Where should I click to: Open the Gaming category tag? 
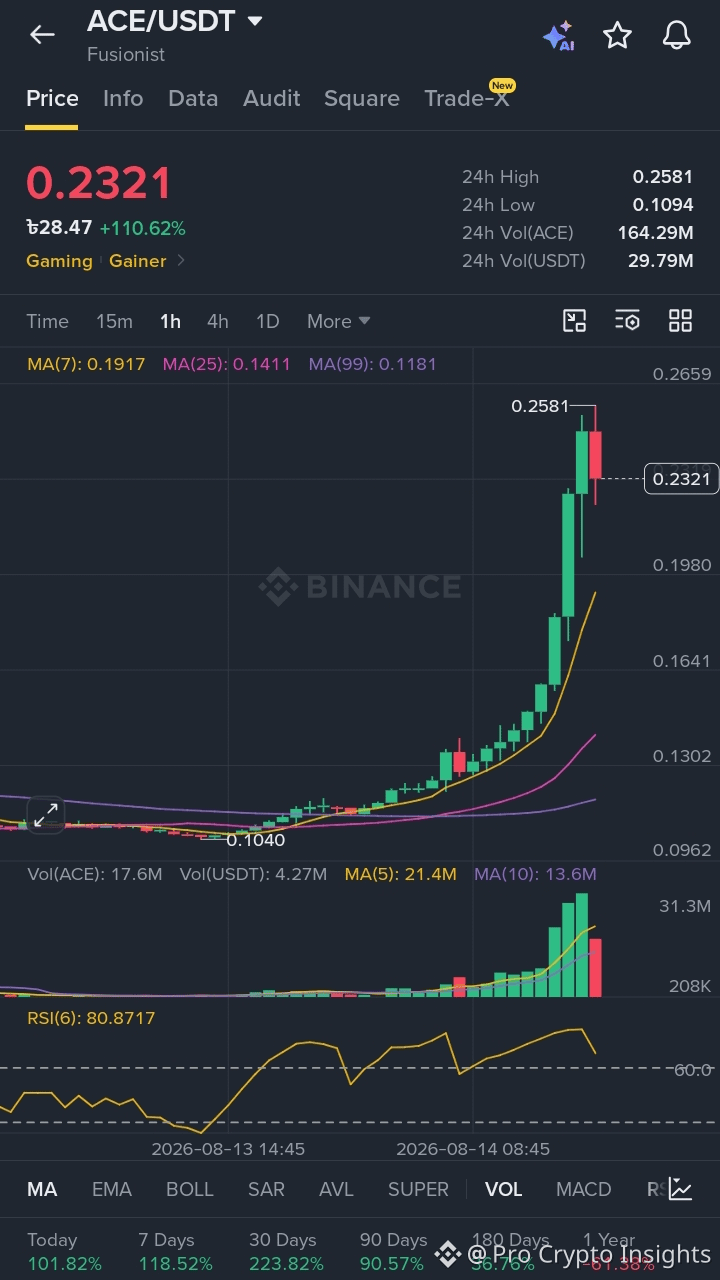click(59, 261)
